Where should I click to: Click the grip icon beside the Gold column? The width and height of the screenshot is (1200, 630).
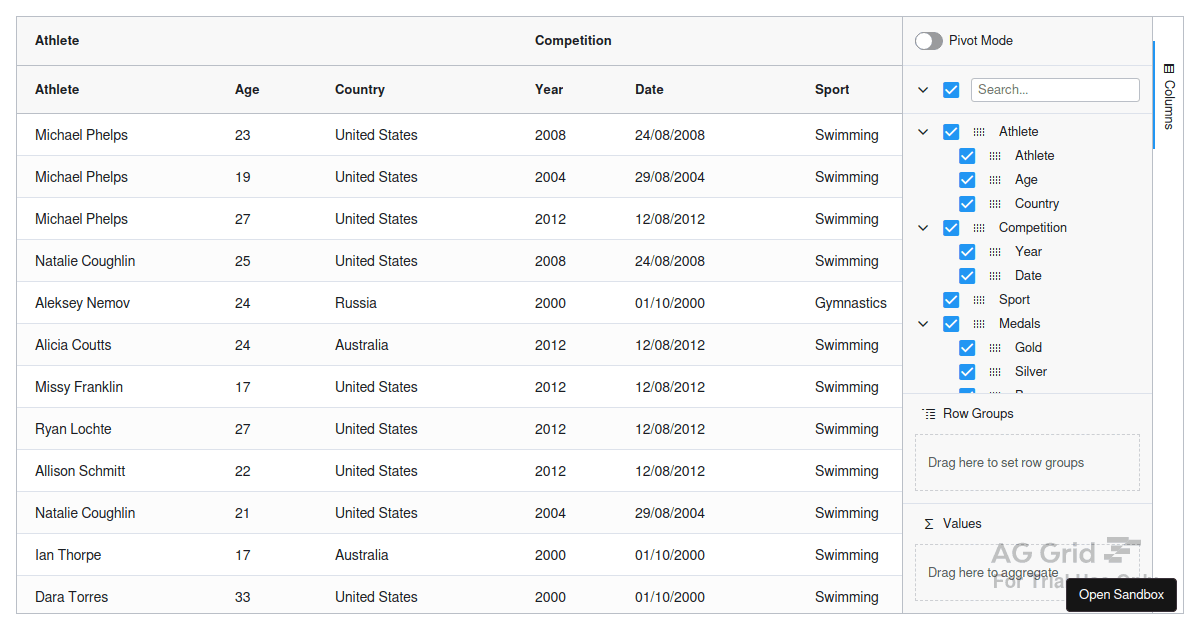click(x=994, y=347)
